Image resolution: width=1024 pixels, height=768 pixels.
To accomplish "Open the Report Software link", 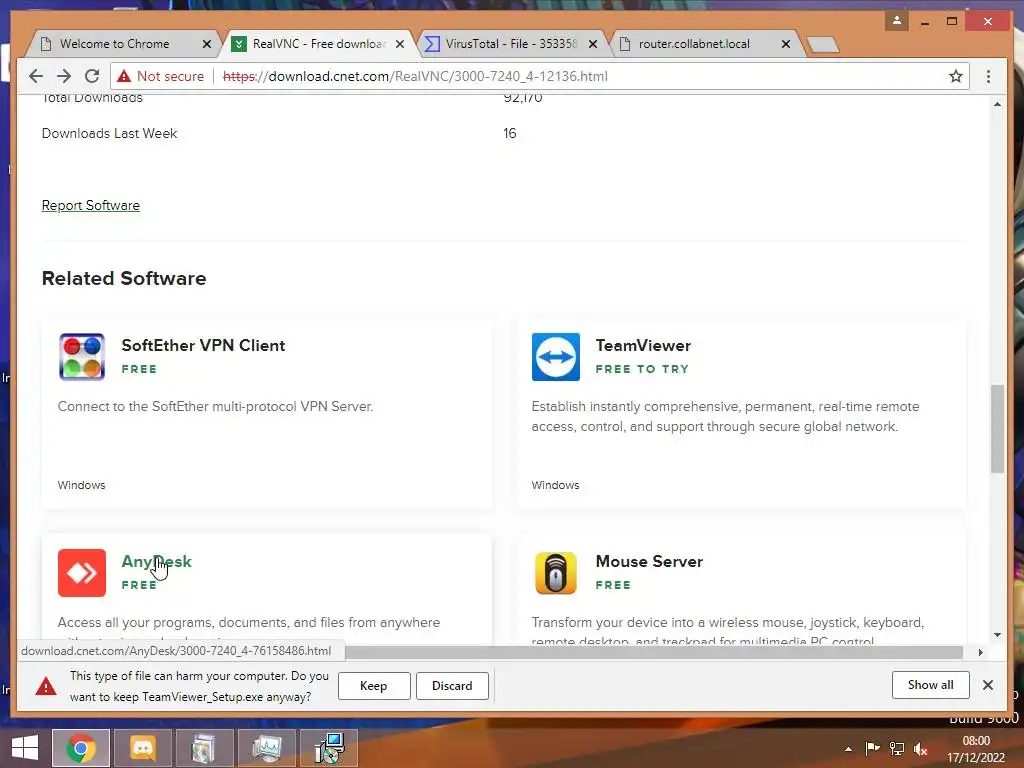I will [x=91, y=206].
